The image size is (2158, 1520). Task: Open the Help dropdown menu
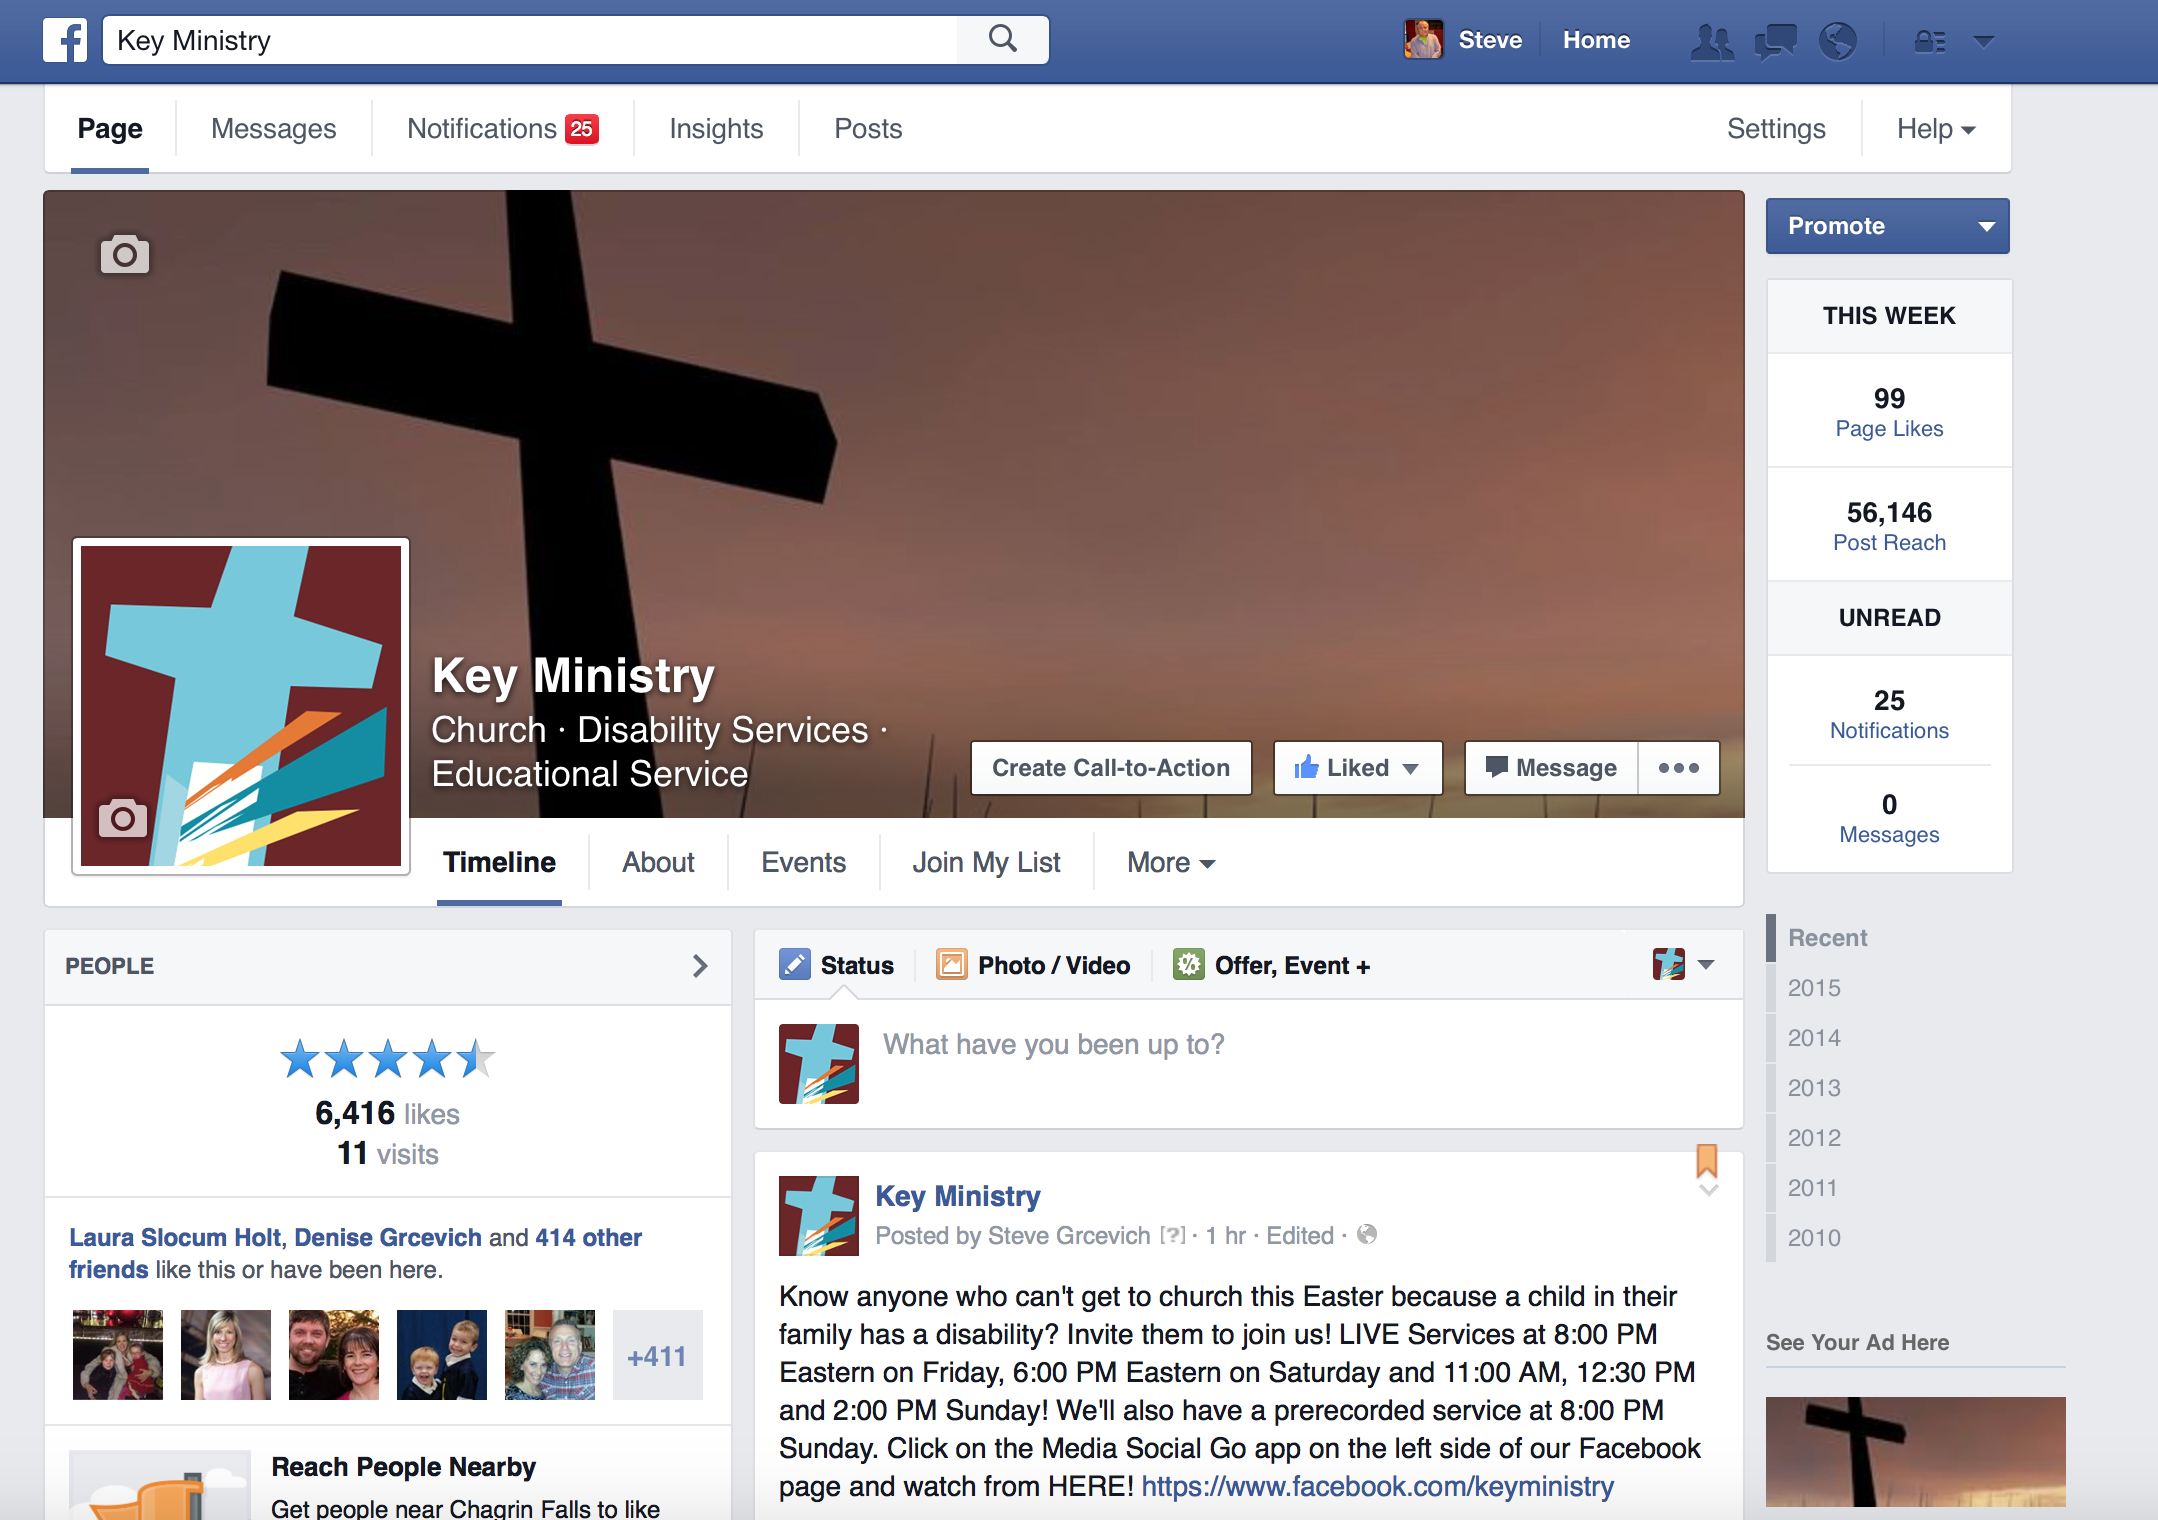point(1935,129)
